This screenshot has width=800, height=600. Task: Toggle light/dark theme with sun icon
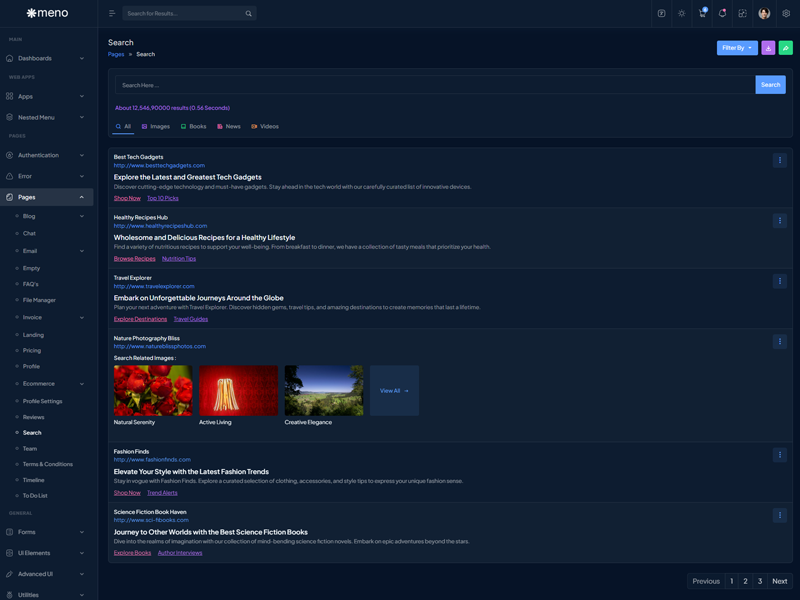(682, 14)
